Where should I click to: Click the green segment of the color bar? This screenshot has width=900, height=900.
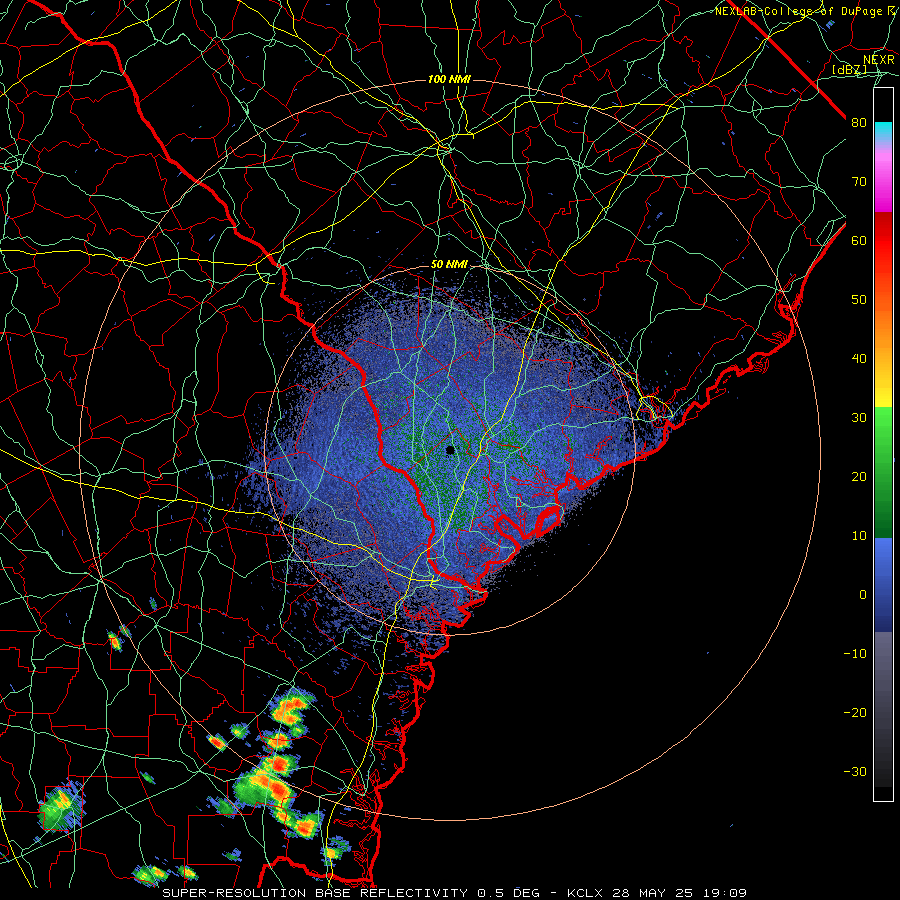point(883,472)
